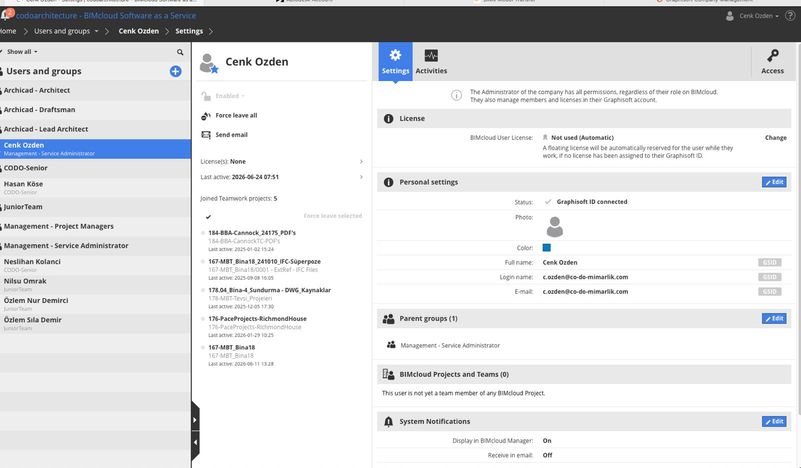Image resolution: width=801 pixels, height=468 pixels.
Task: Select user Hasan Köse
Action: coord(95,188)
